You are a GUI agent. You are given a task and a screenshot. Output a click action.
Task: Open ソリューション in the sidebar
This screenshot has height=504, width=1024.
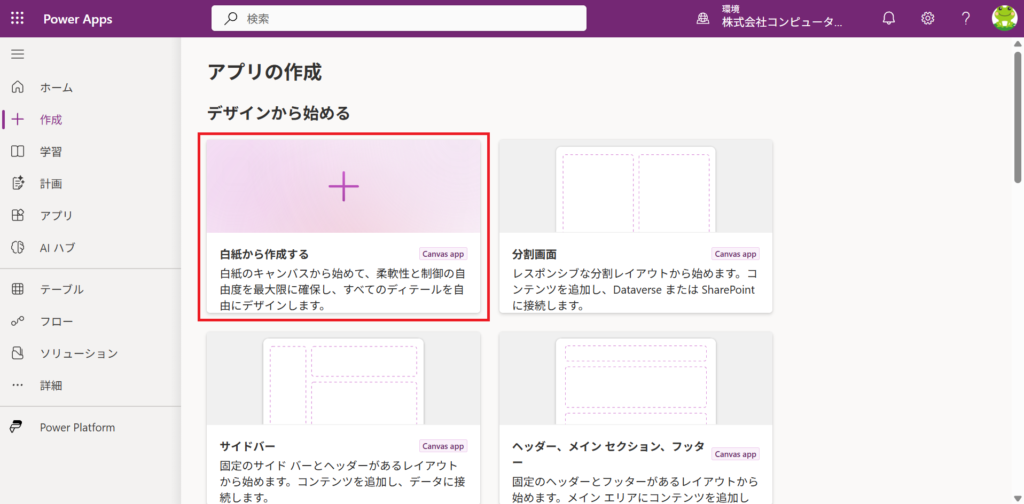(x=78, y=353)
